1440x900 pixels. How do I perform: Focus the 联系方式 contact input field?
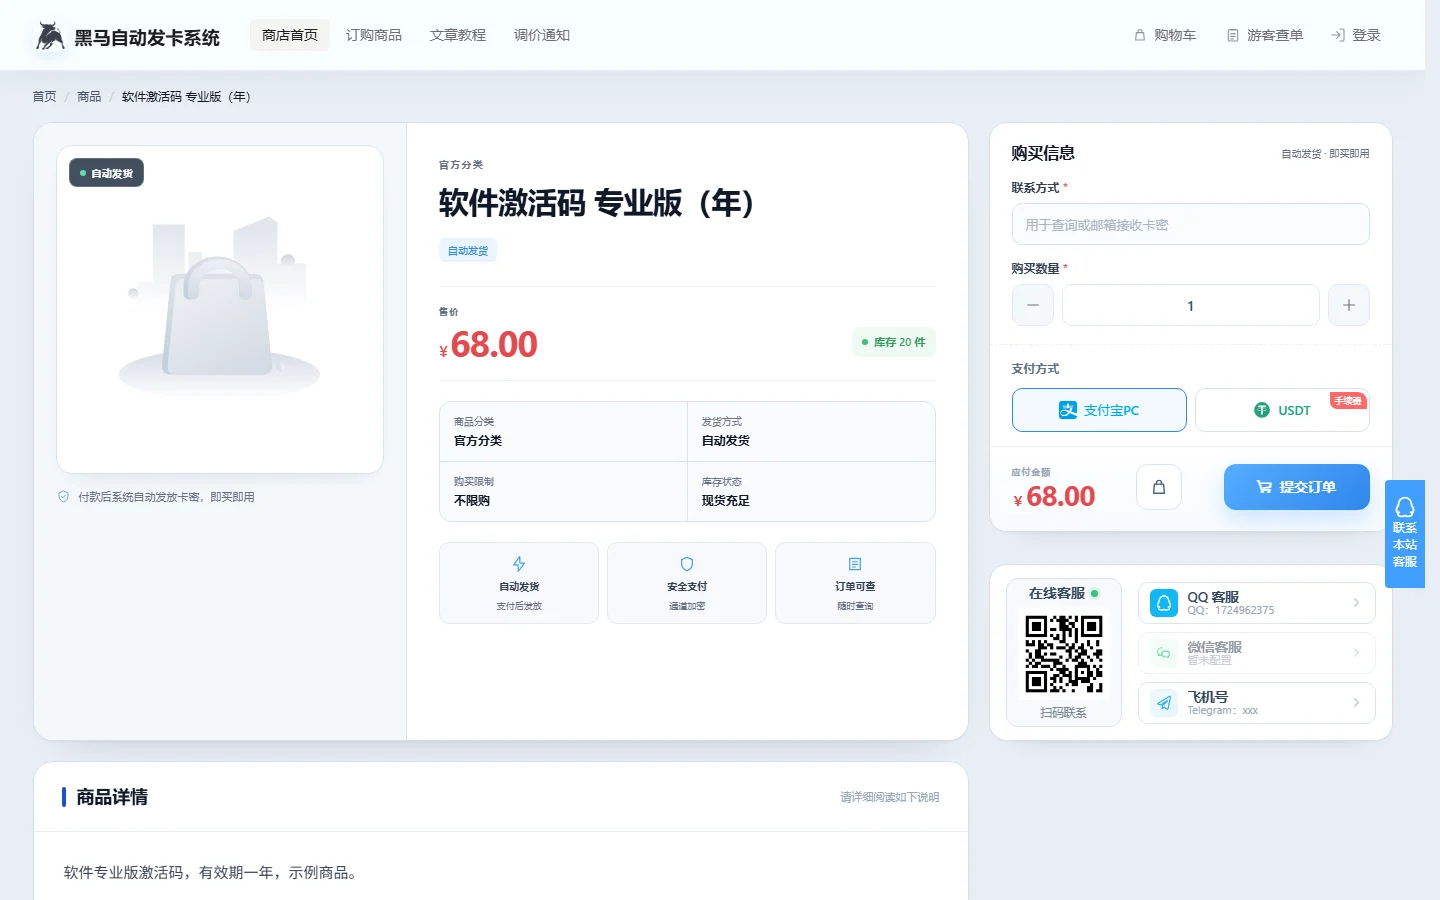1191,224
